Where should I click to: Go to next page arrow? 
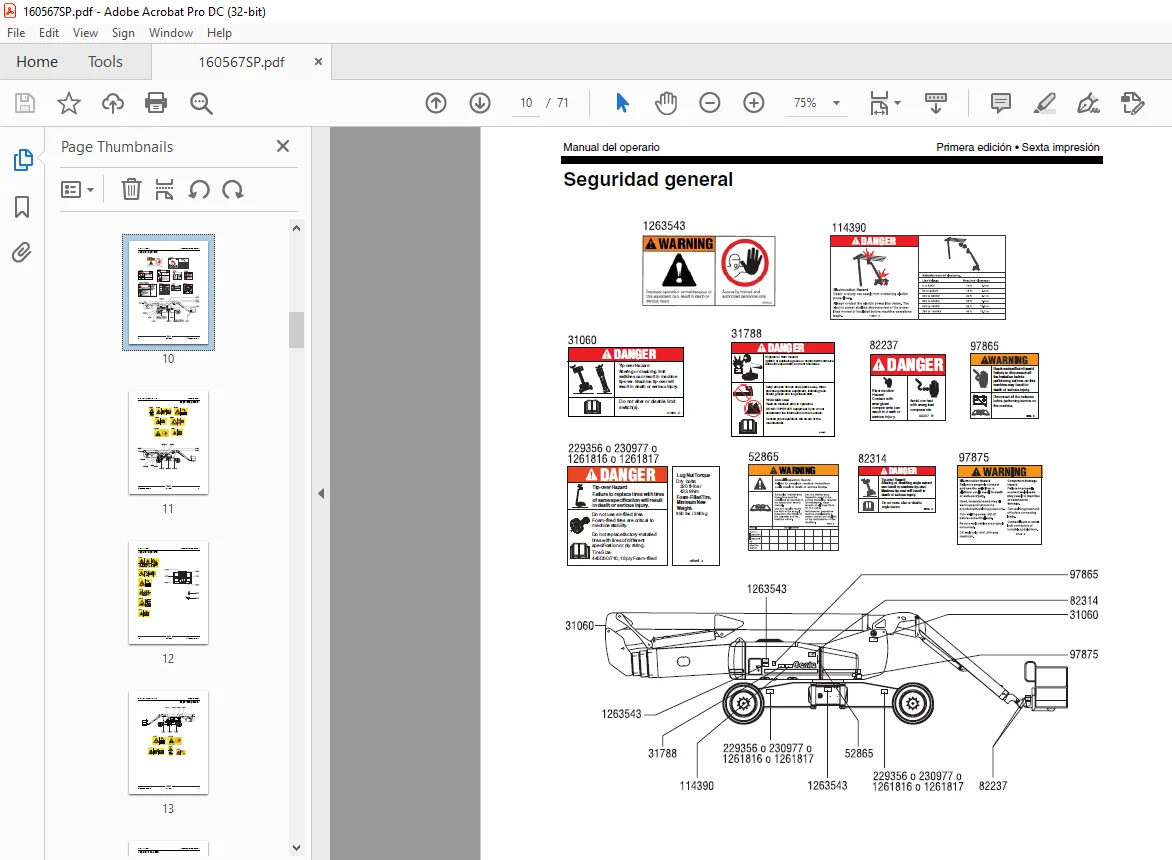pyautogui.click(x=480, y=103)
